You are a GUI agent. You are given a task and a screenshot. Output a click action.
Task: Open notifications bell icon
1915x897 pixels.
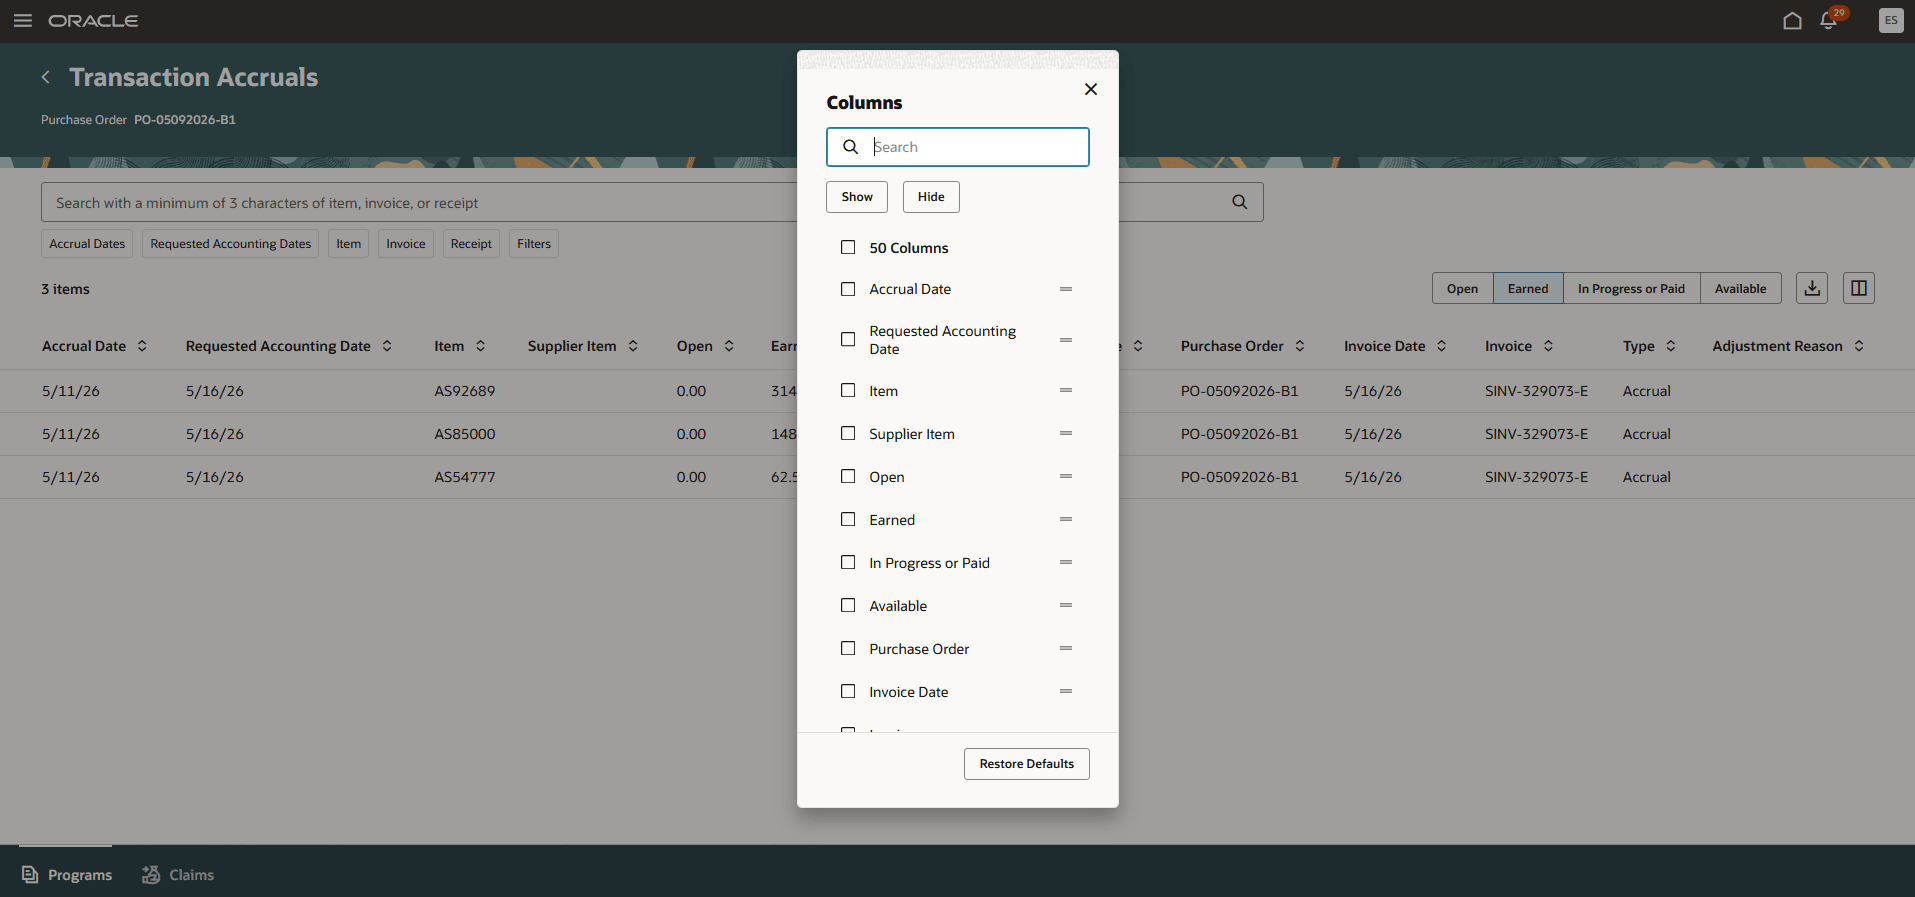tap(1829, 21)
